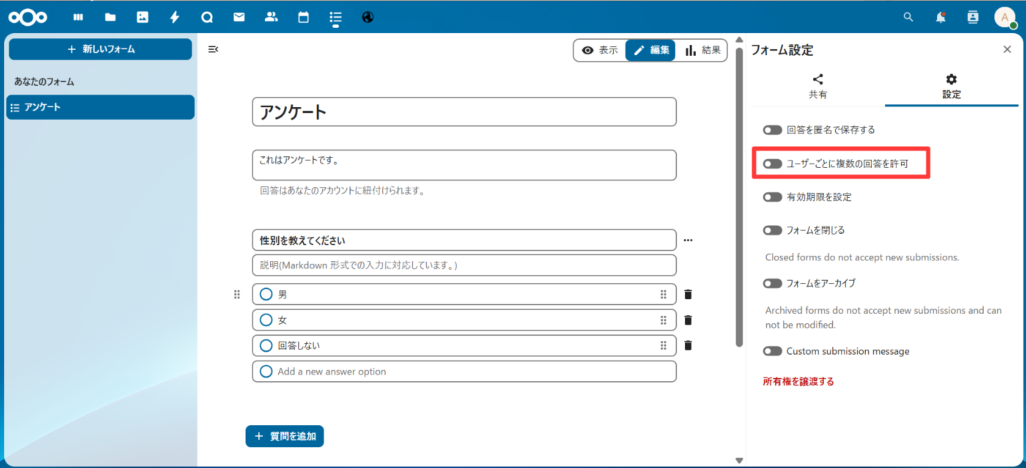1026x468 pixels.
Task: Open the Activity lightning bolt icon
Action: tap(174, 17)
